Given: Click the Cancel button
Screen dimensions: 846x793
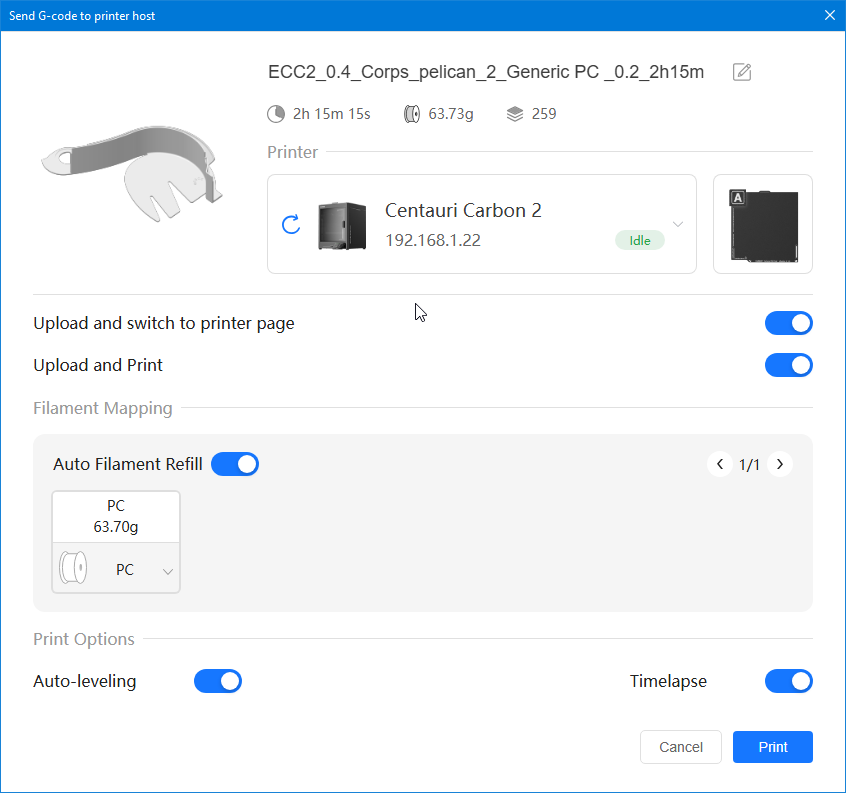Looking at the screenshot, I should pyautogui.click(x=681, y=747).
